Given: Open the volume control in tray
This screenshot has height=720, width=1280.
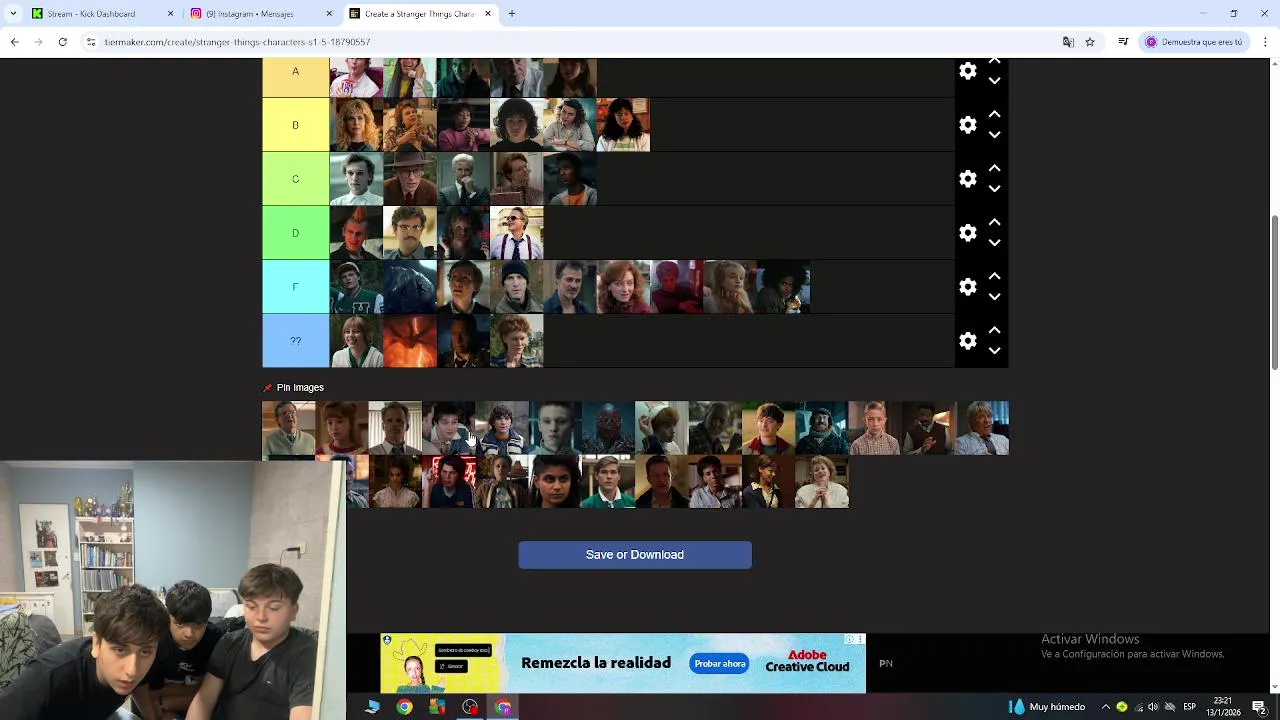Looking at the screenshot, I should [x=1153, y=707].
